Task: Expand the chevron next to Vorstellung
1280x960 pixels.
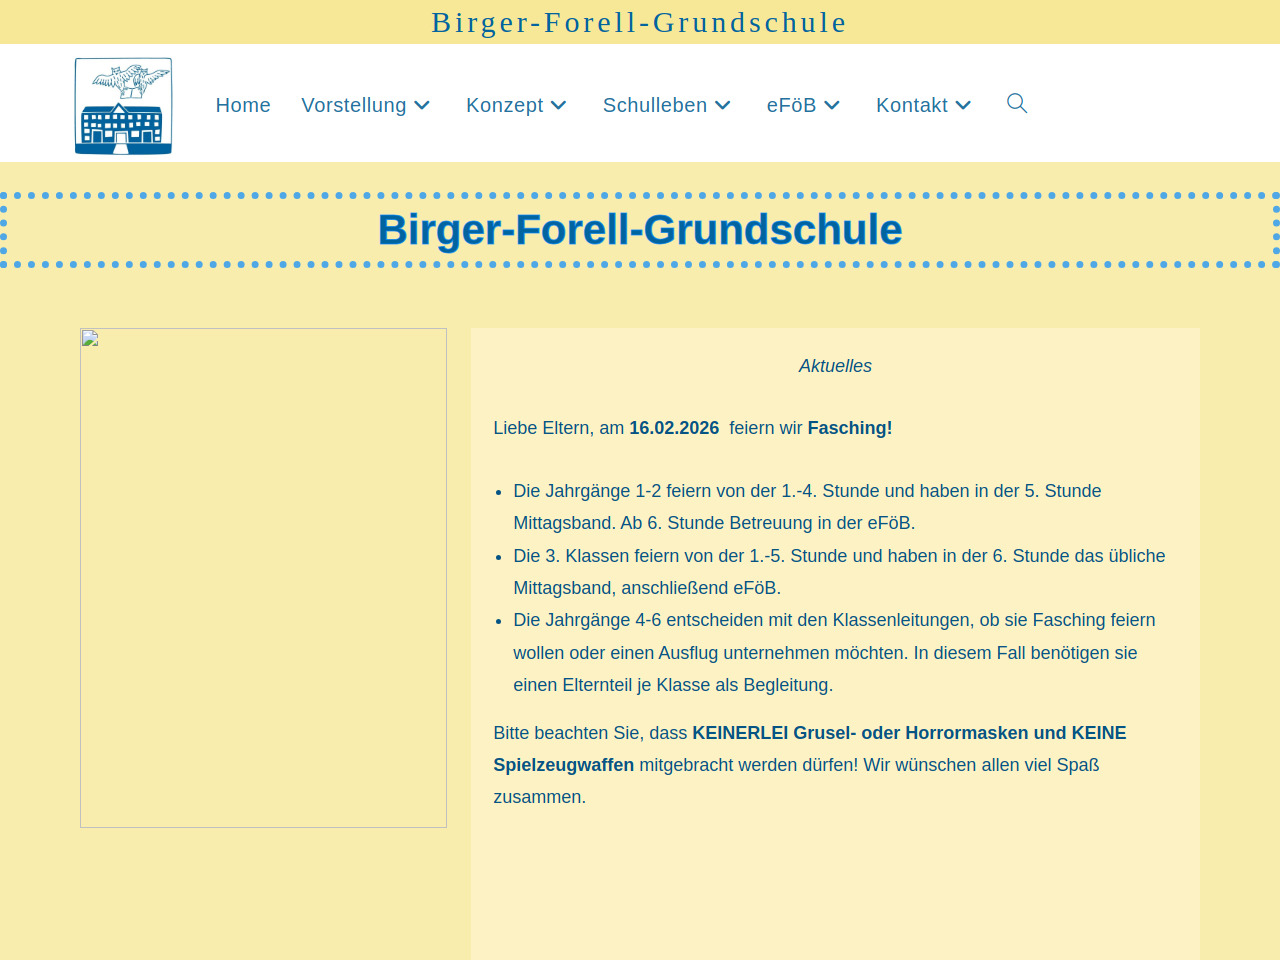Action: pos(422,105)
